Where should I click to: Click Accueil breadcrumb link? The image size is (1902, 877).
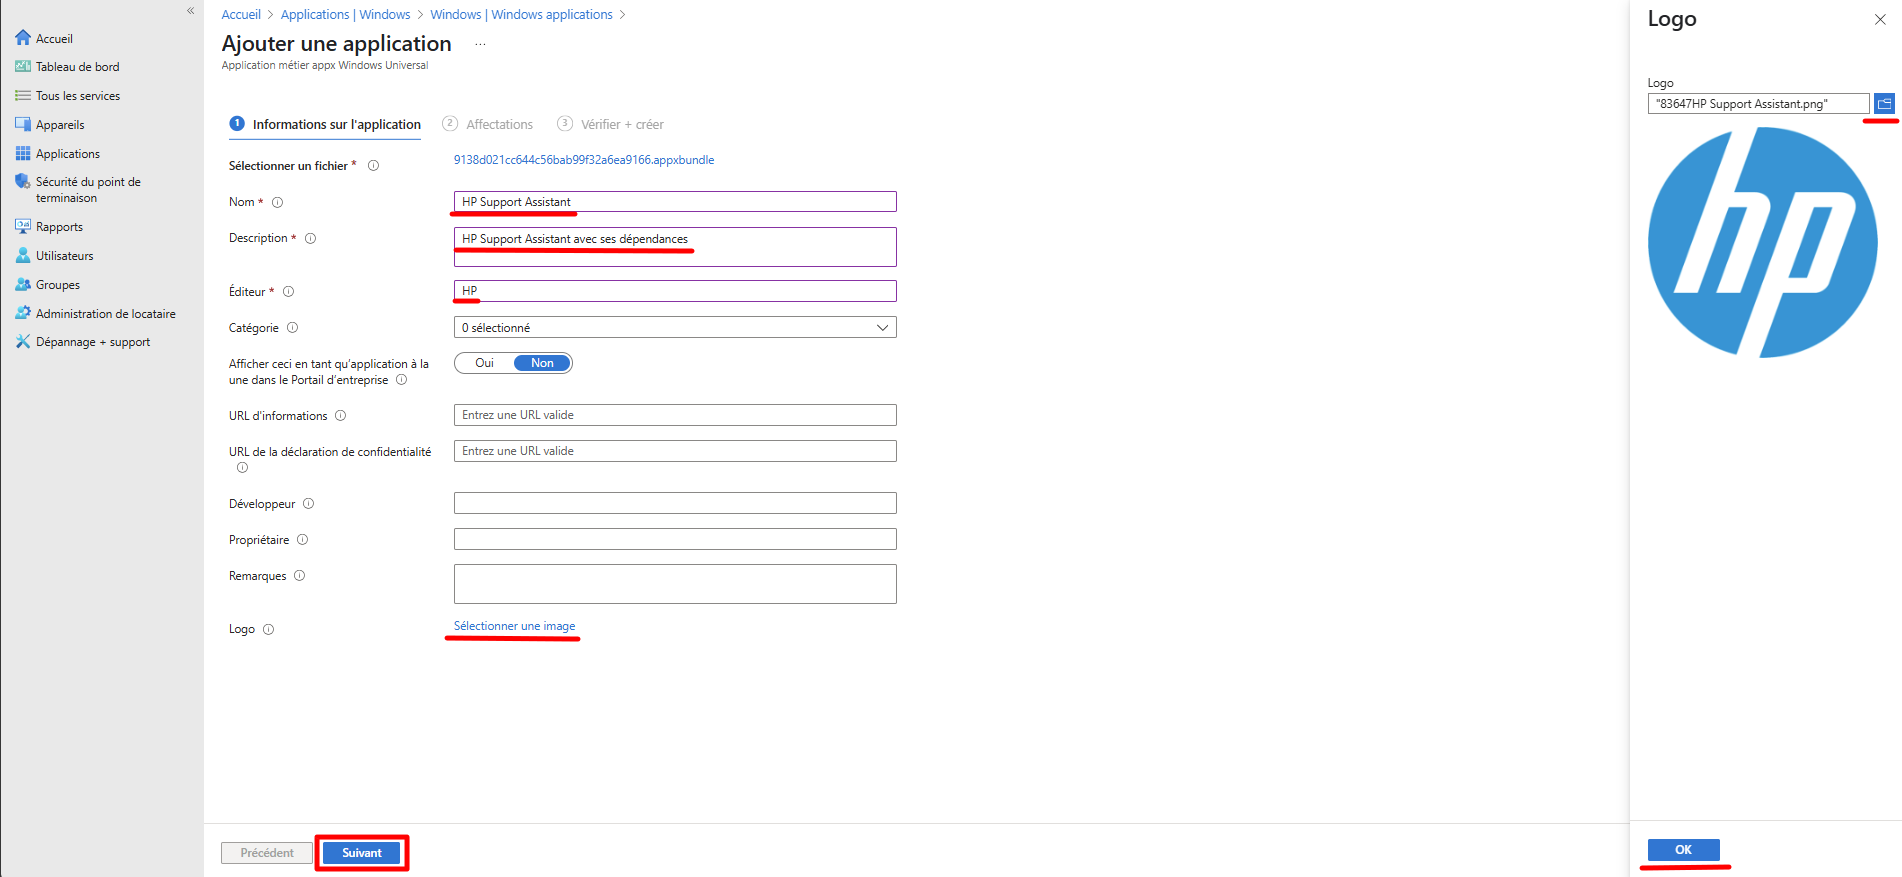(x=241, y=14)
